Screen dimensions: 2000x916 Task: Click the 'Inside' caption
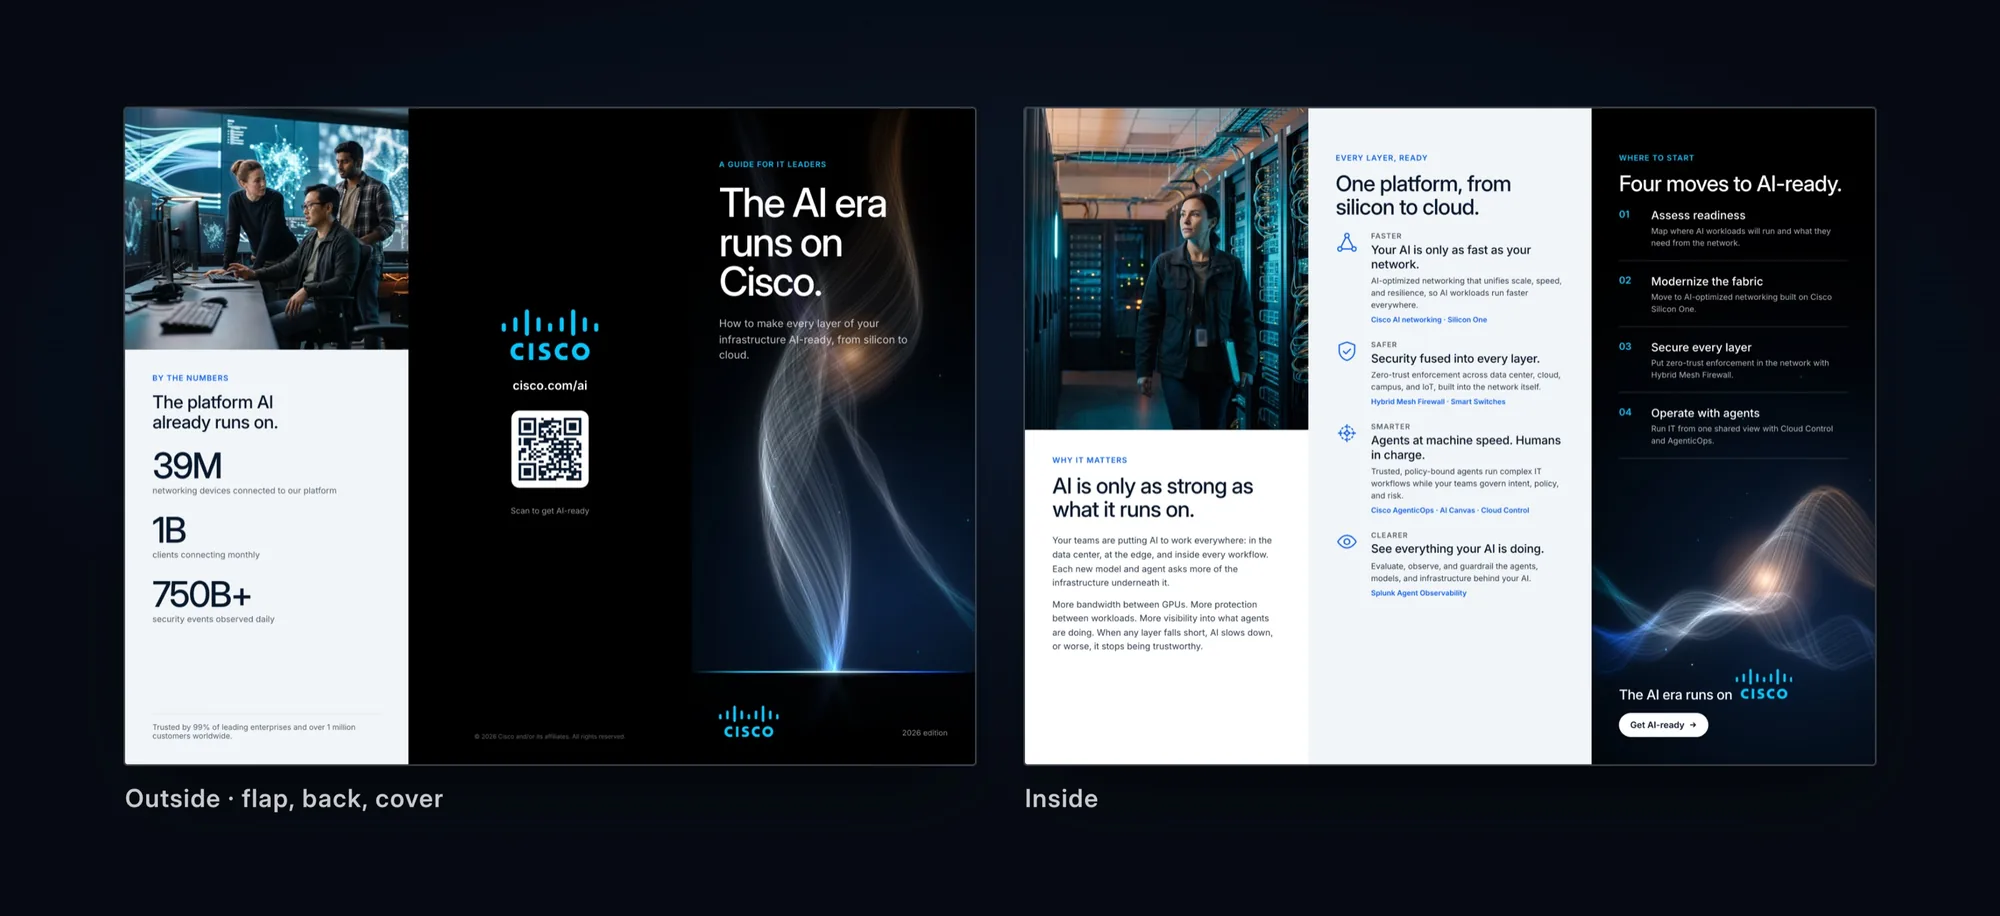point(1061,799)
